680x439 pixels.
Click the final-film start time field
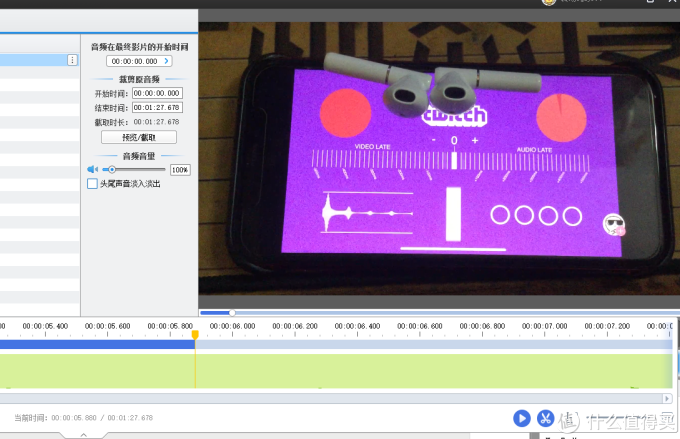(139, 61)
